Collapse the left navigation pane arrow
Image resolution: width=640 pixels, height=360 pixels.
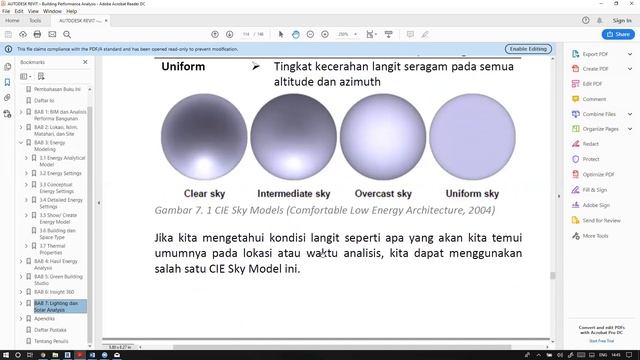pyautogui.click(x=98, y=203)
